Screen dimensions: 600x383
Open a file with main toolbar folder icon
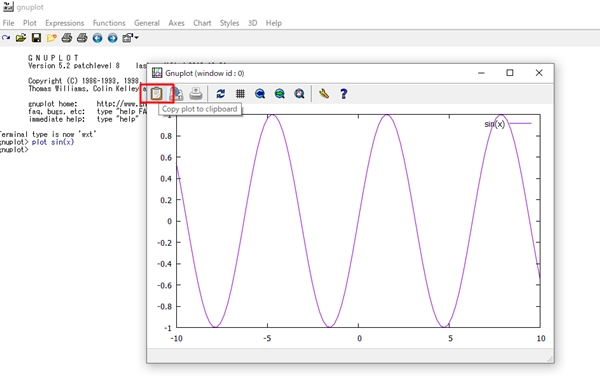[21, 38]
